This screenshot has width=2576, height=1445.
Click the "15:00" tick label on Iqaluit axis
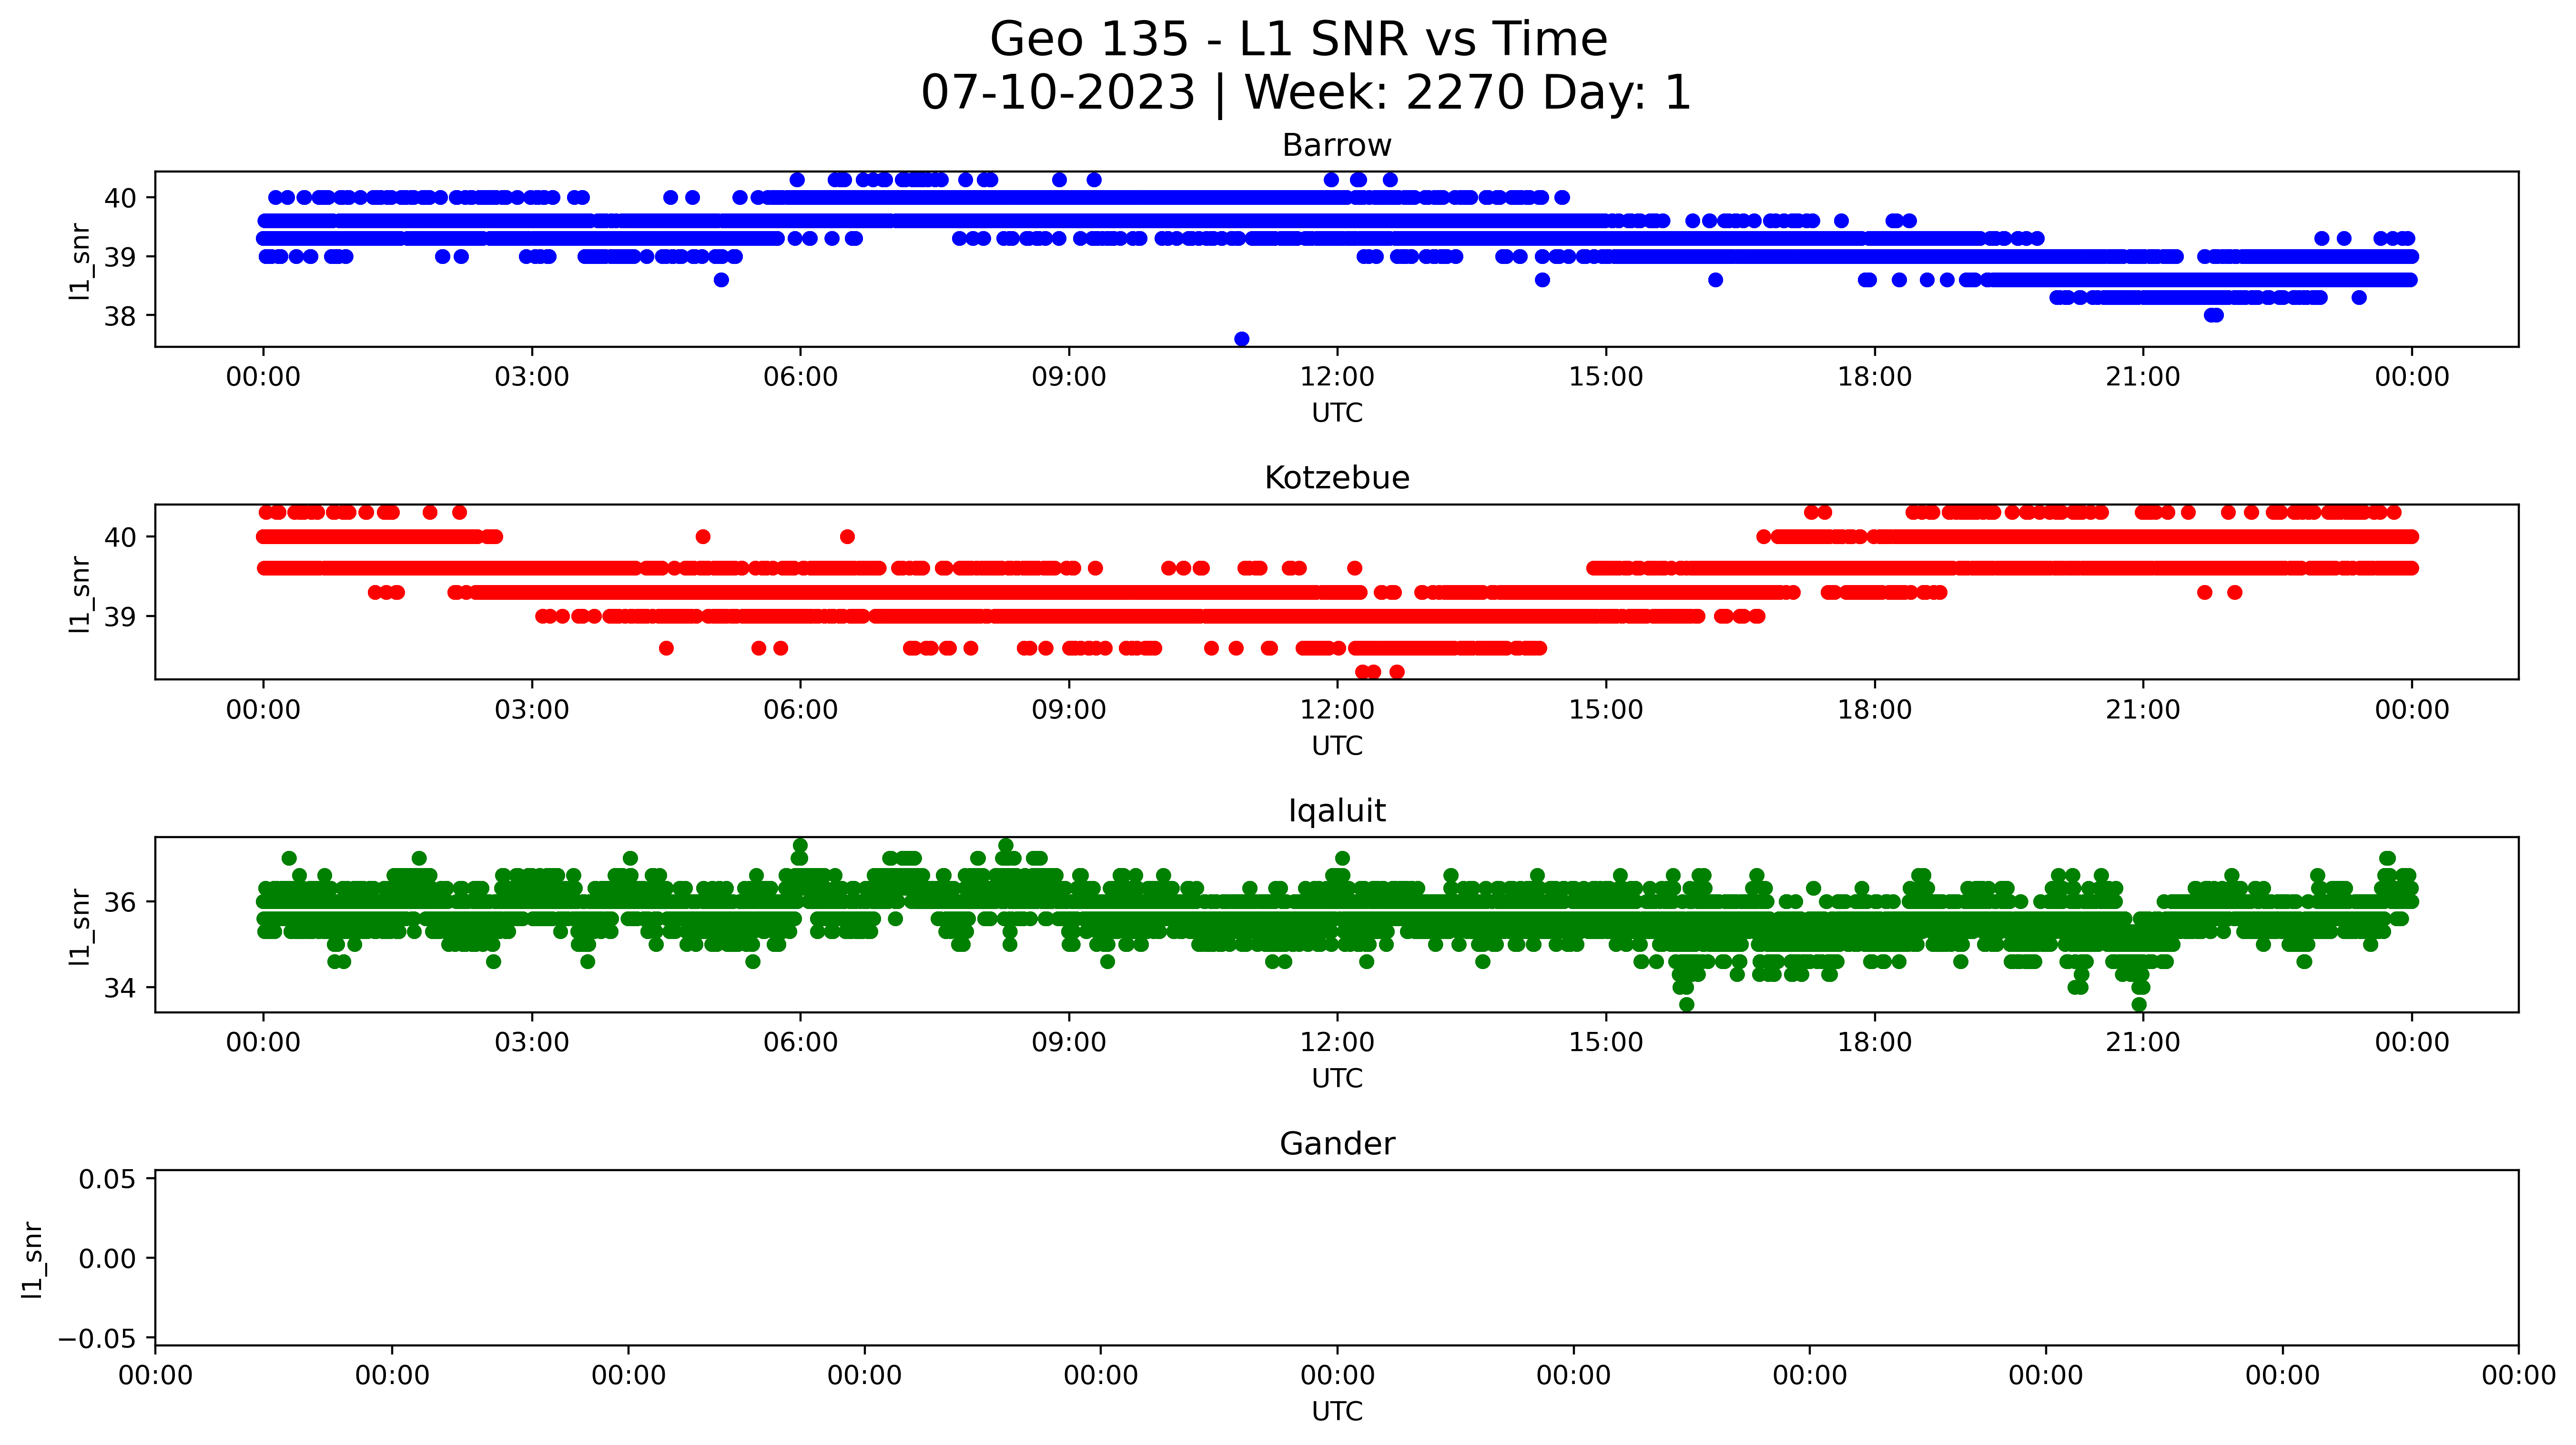tap(1606, 1043)
